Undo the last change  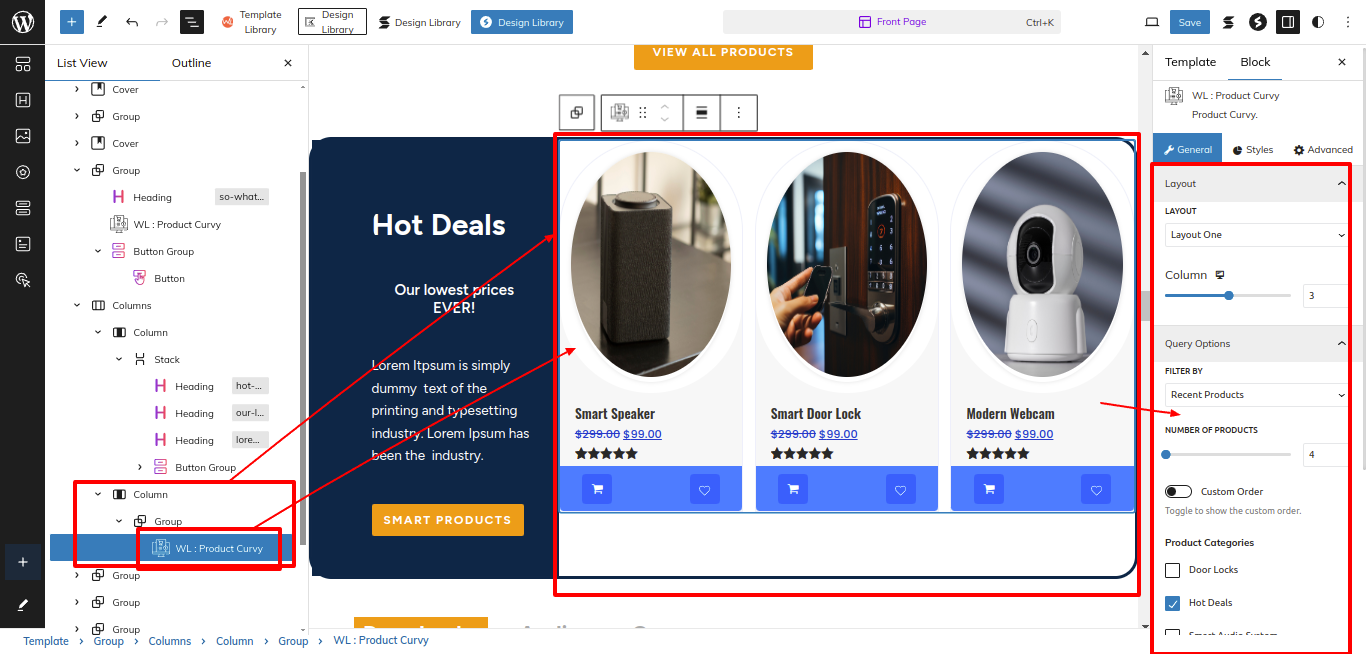132,22
